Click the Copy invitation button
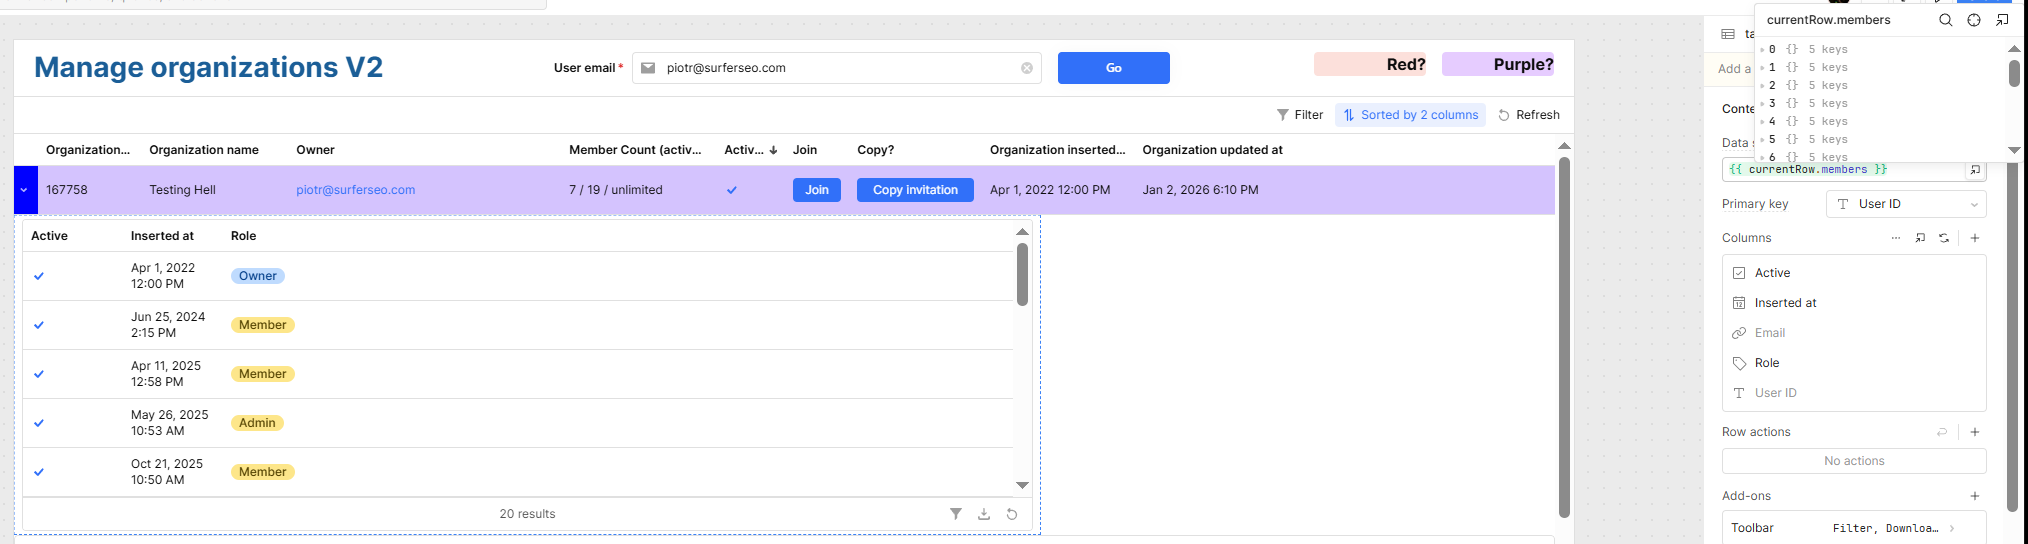This screenshot has height=544, width=2028. [915, 190]
